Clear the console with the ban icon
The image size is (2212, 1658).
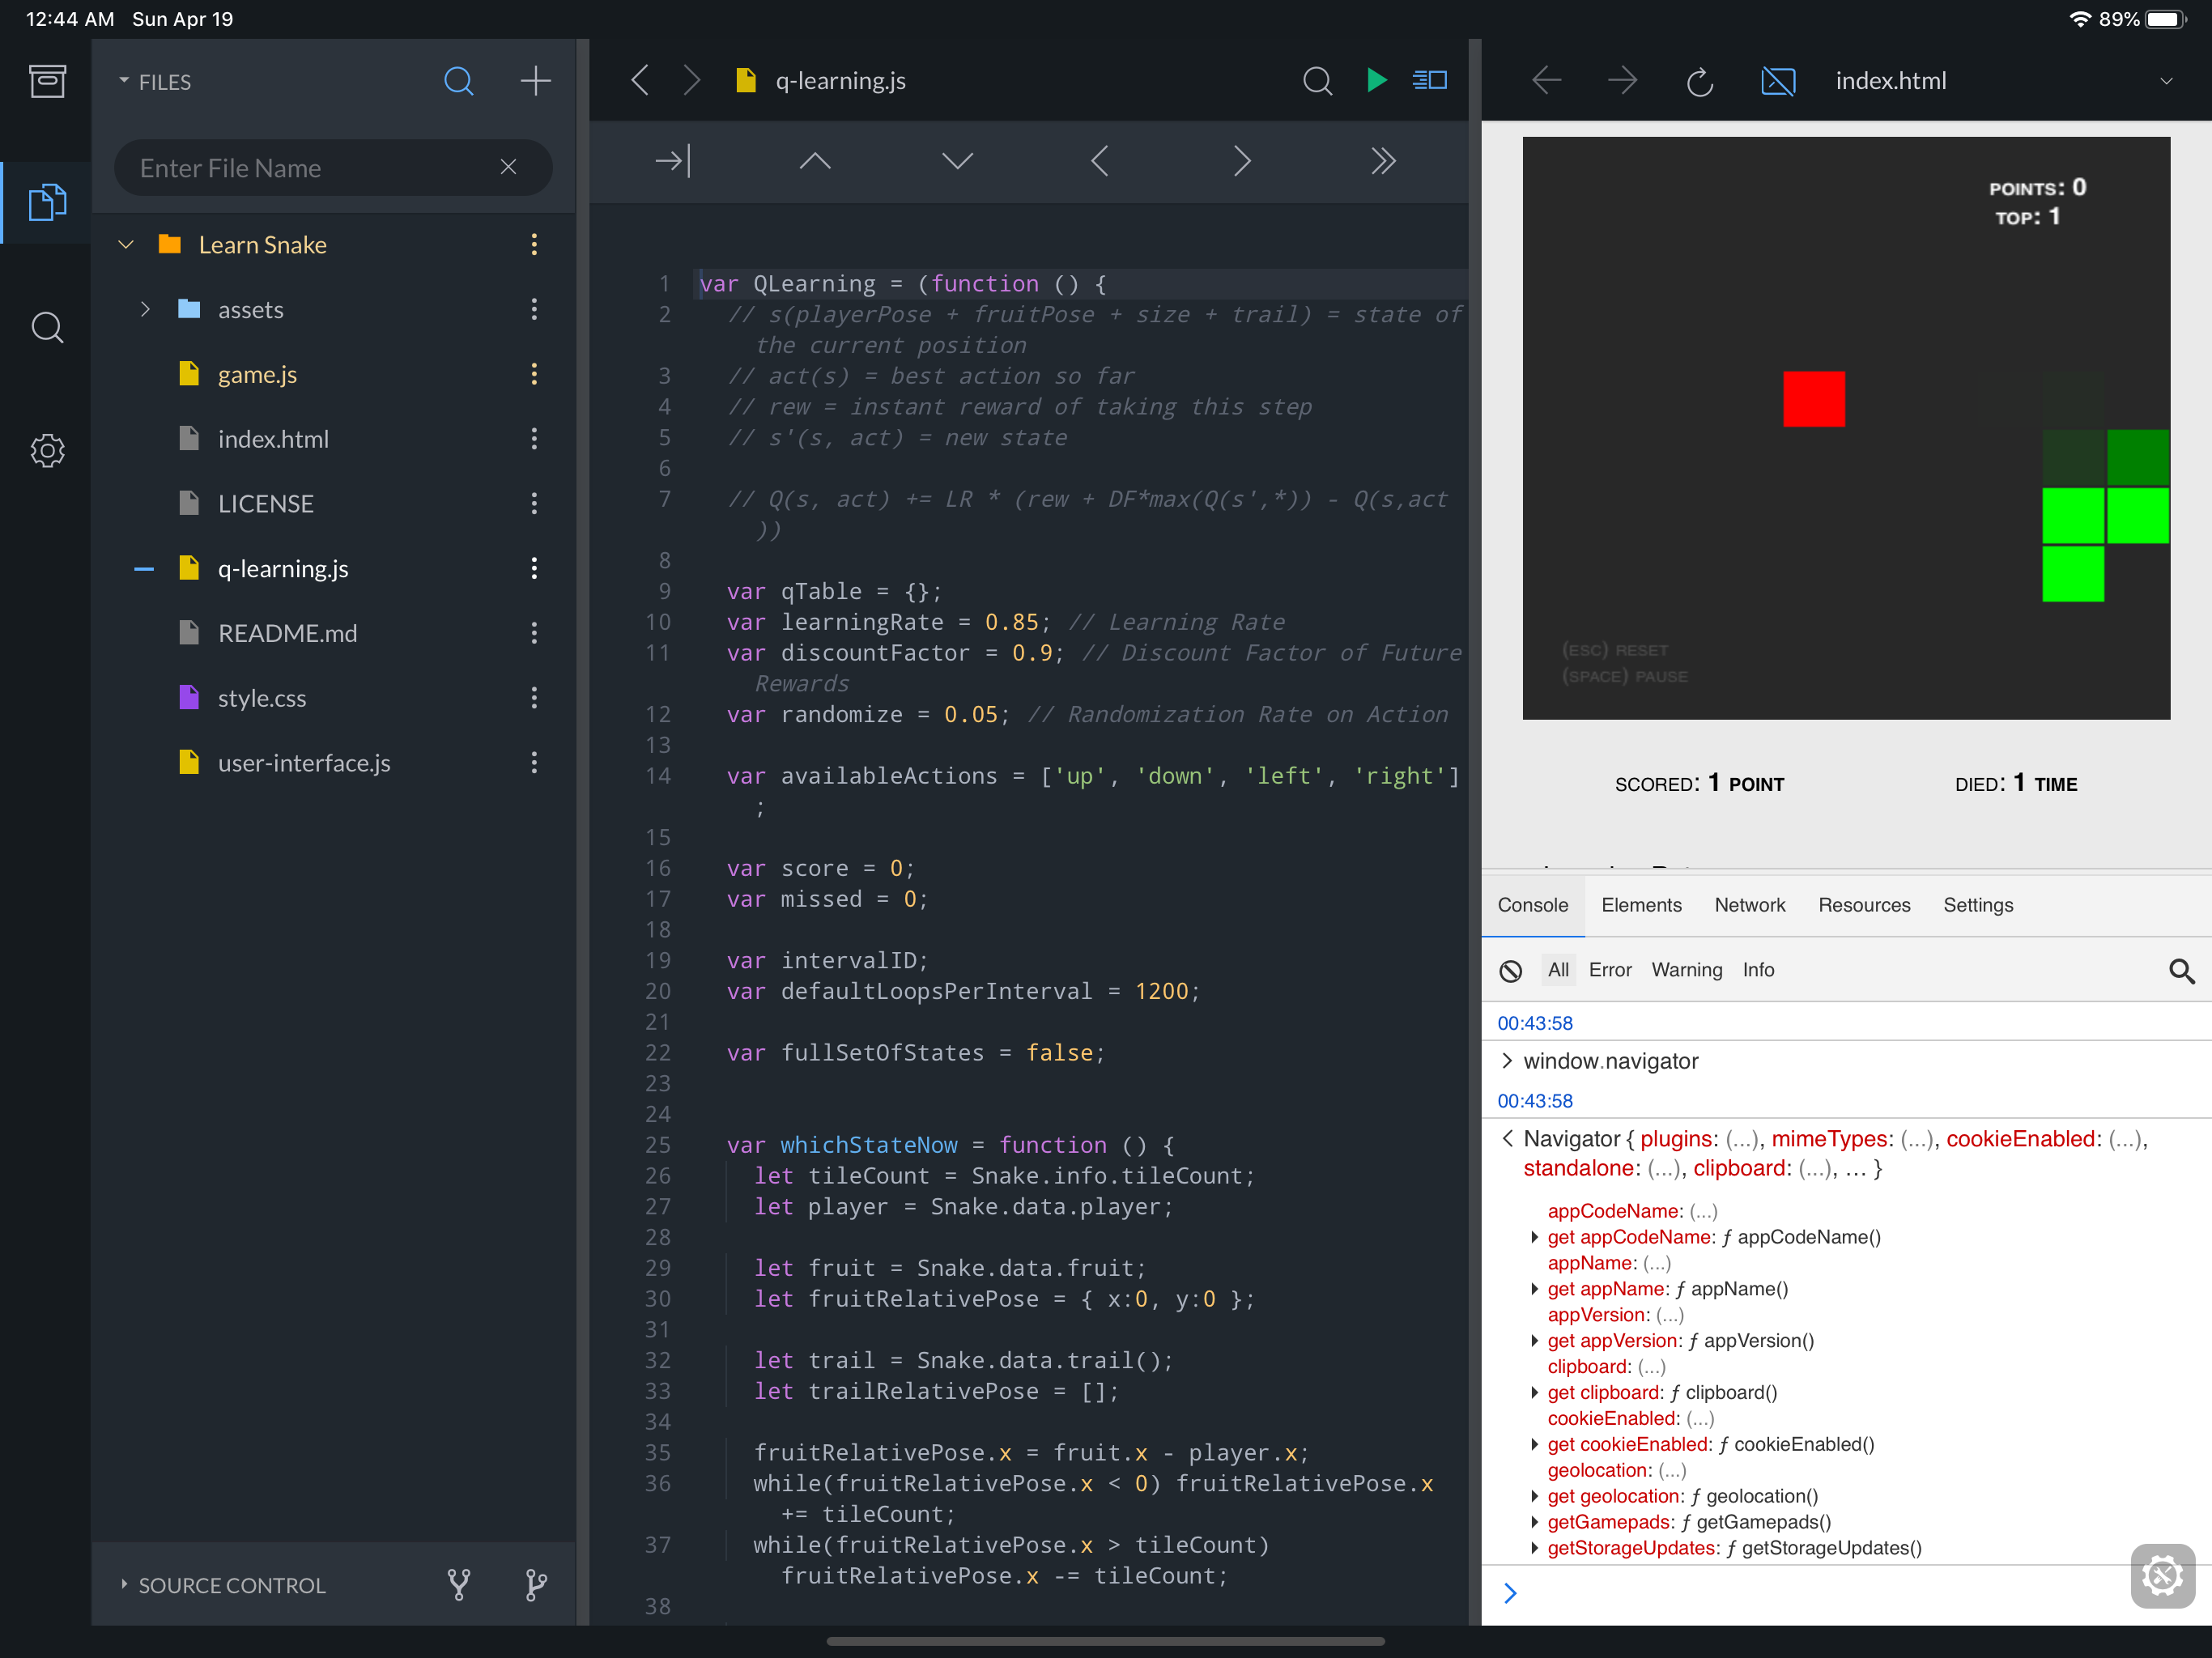pos(1510,970)
